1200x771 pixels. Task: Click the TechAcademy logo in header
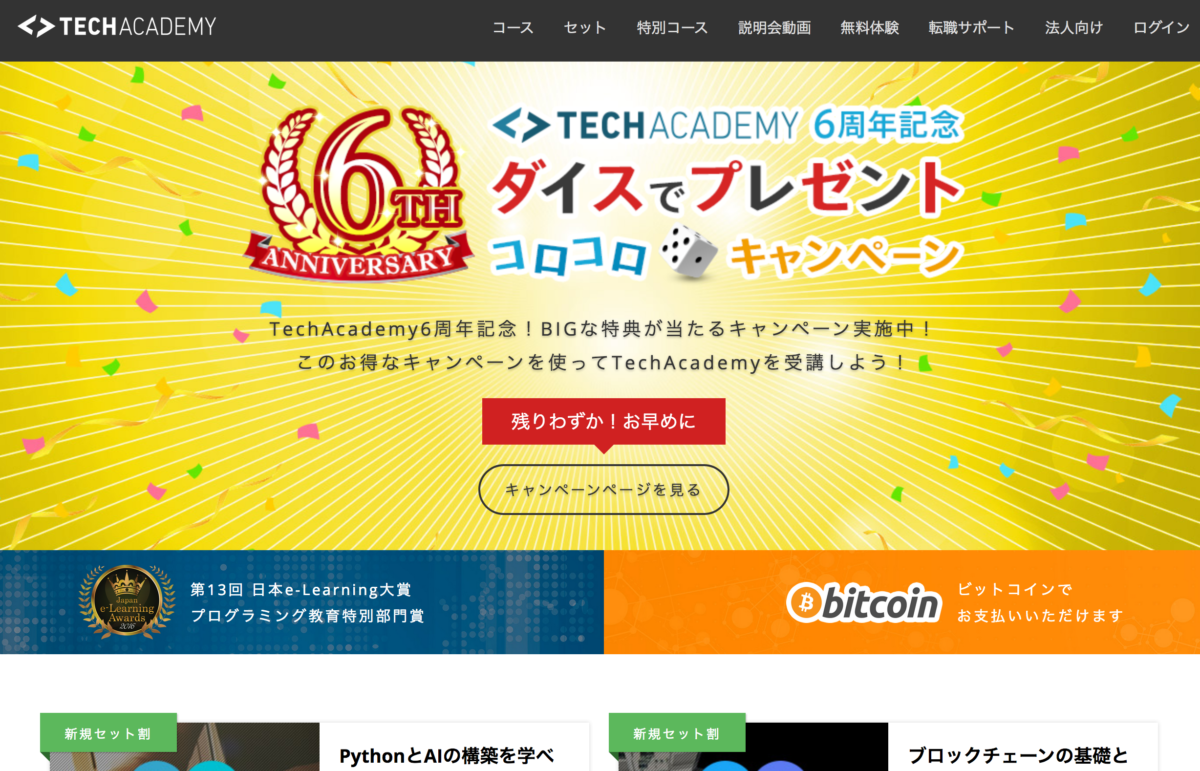coord(117,27)
